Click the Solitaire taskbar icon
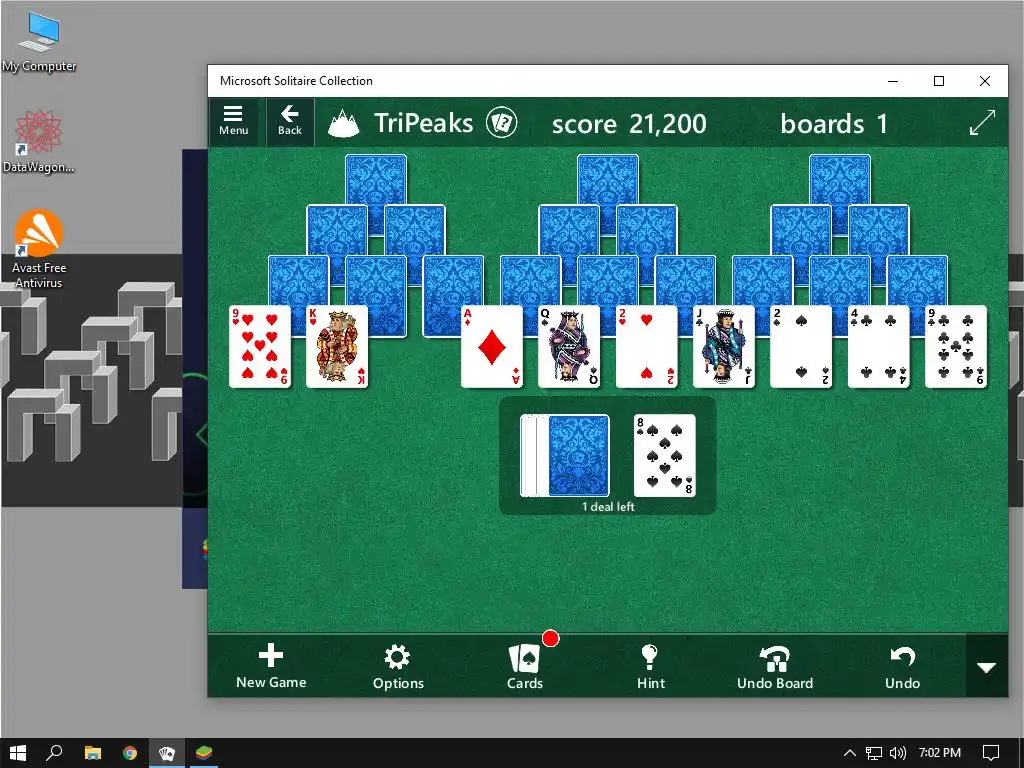The height and width of the screenshot is (768, 1024). pos(167,753)
